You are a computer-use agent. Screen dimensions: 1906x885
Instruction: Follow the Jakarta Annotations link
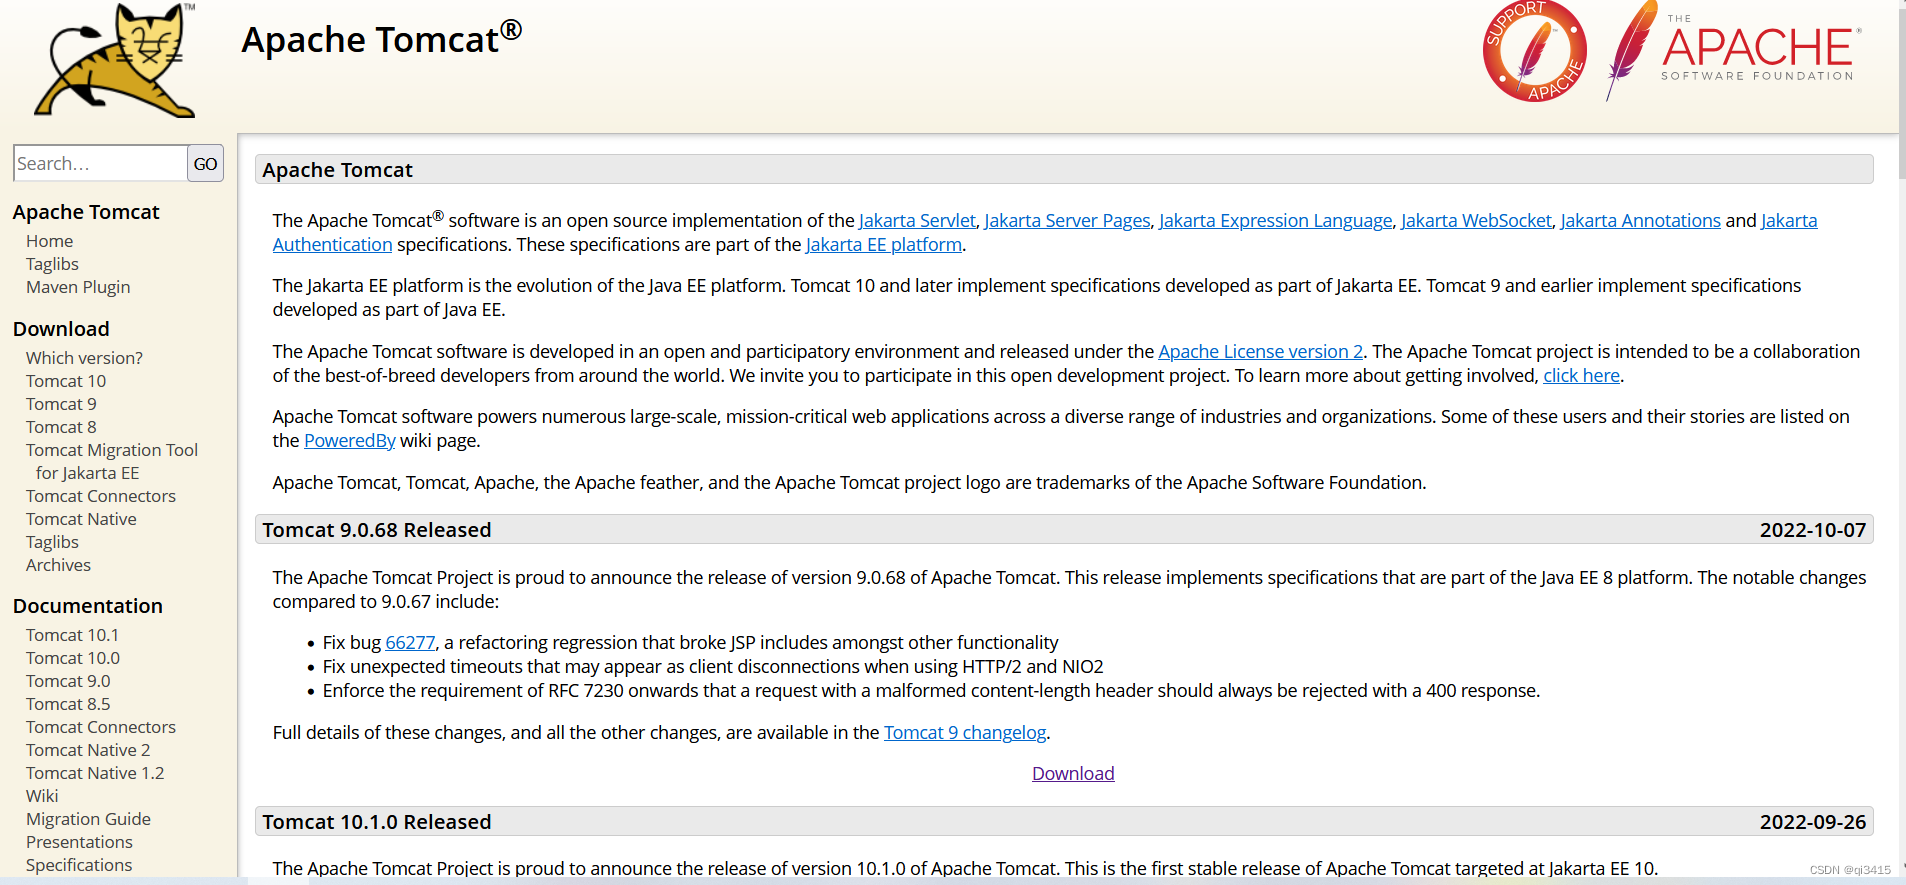coord(1640,220)
